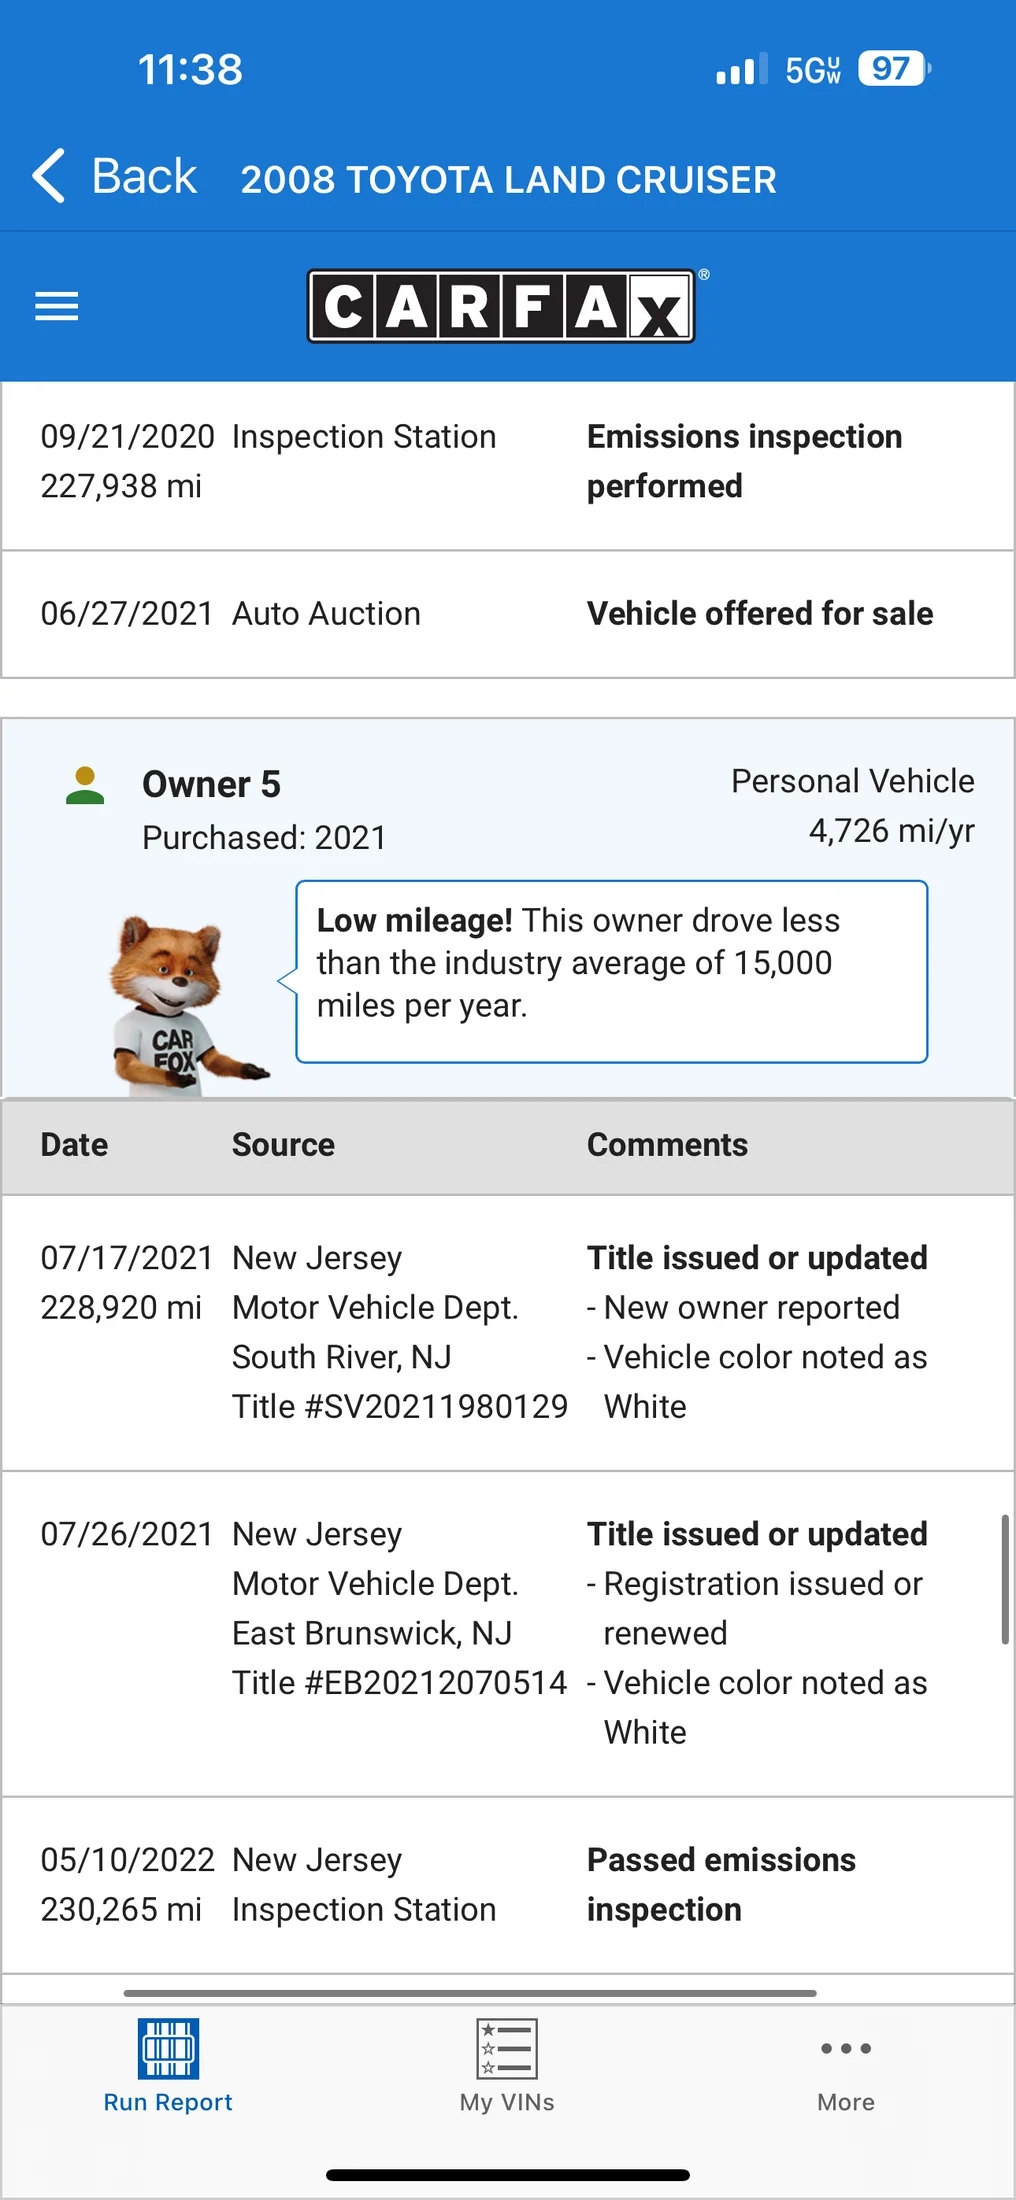Select the 06/27/2021 Auto Auction entry
The height and width of the screenshot is (2200, 1016).
tap(508, 614)
